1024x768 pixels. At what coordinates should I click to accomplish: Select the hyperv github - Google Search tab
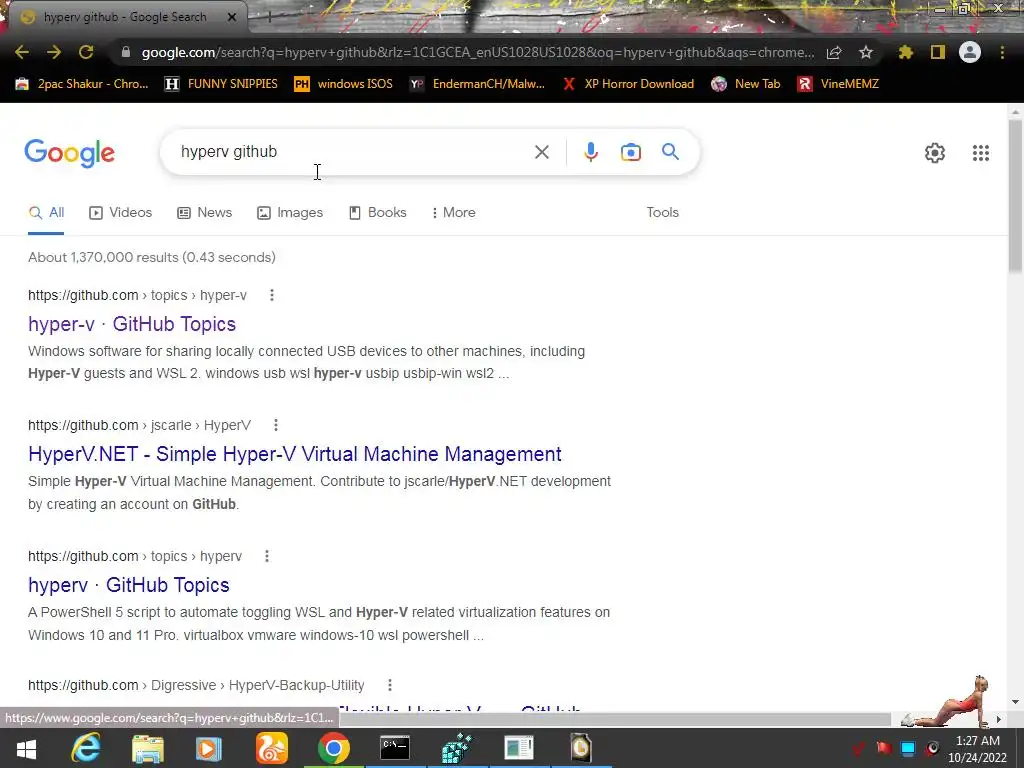click(x=124, y=17)
